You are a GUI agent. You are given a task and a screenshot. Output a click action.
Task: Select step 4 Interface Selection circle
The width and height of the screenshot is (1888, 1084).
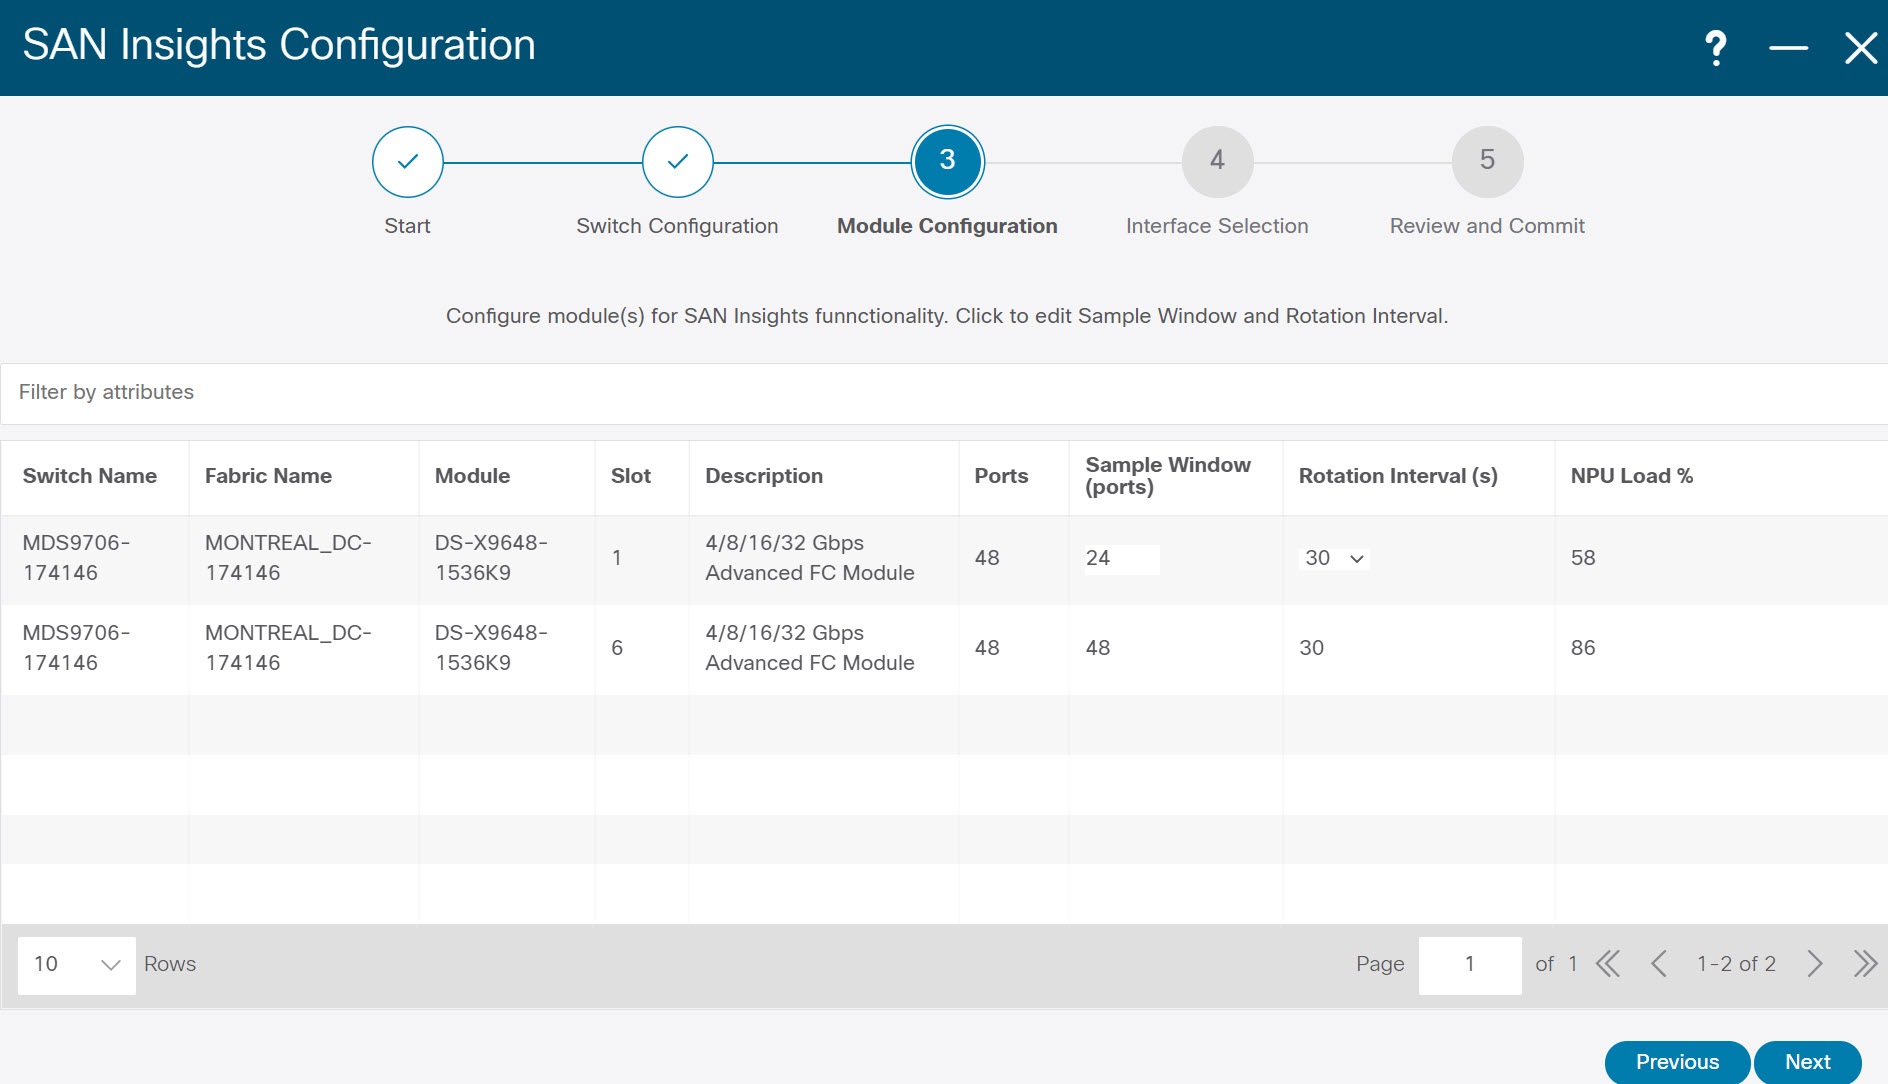[1217, 161]
